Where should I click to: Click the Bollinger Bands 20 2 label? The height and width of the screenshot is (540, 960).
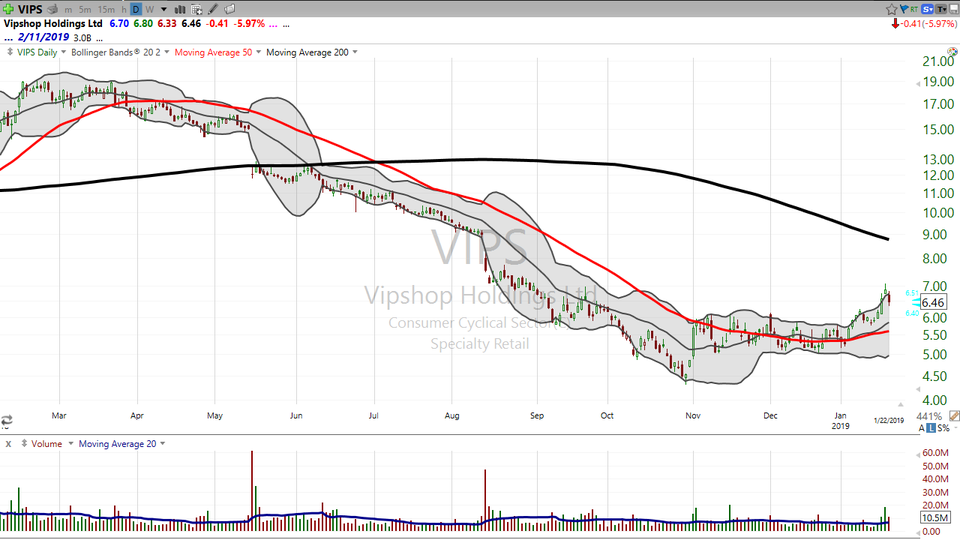click(x=116, y=52)
